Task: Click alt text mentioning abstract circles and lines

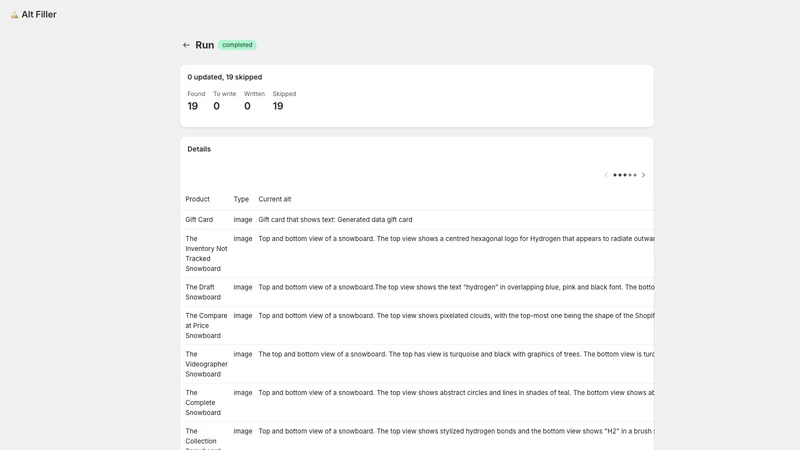Action: click(456, 393)
